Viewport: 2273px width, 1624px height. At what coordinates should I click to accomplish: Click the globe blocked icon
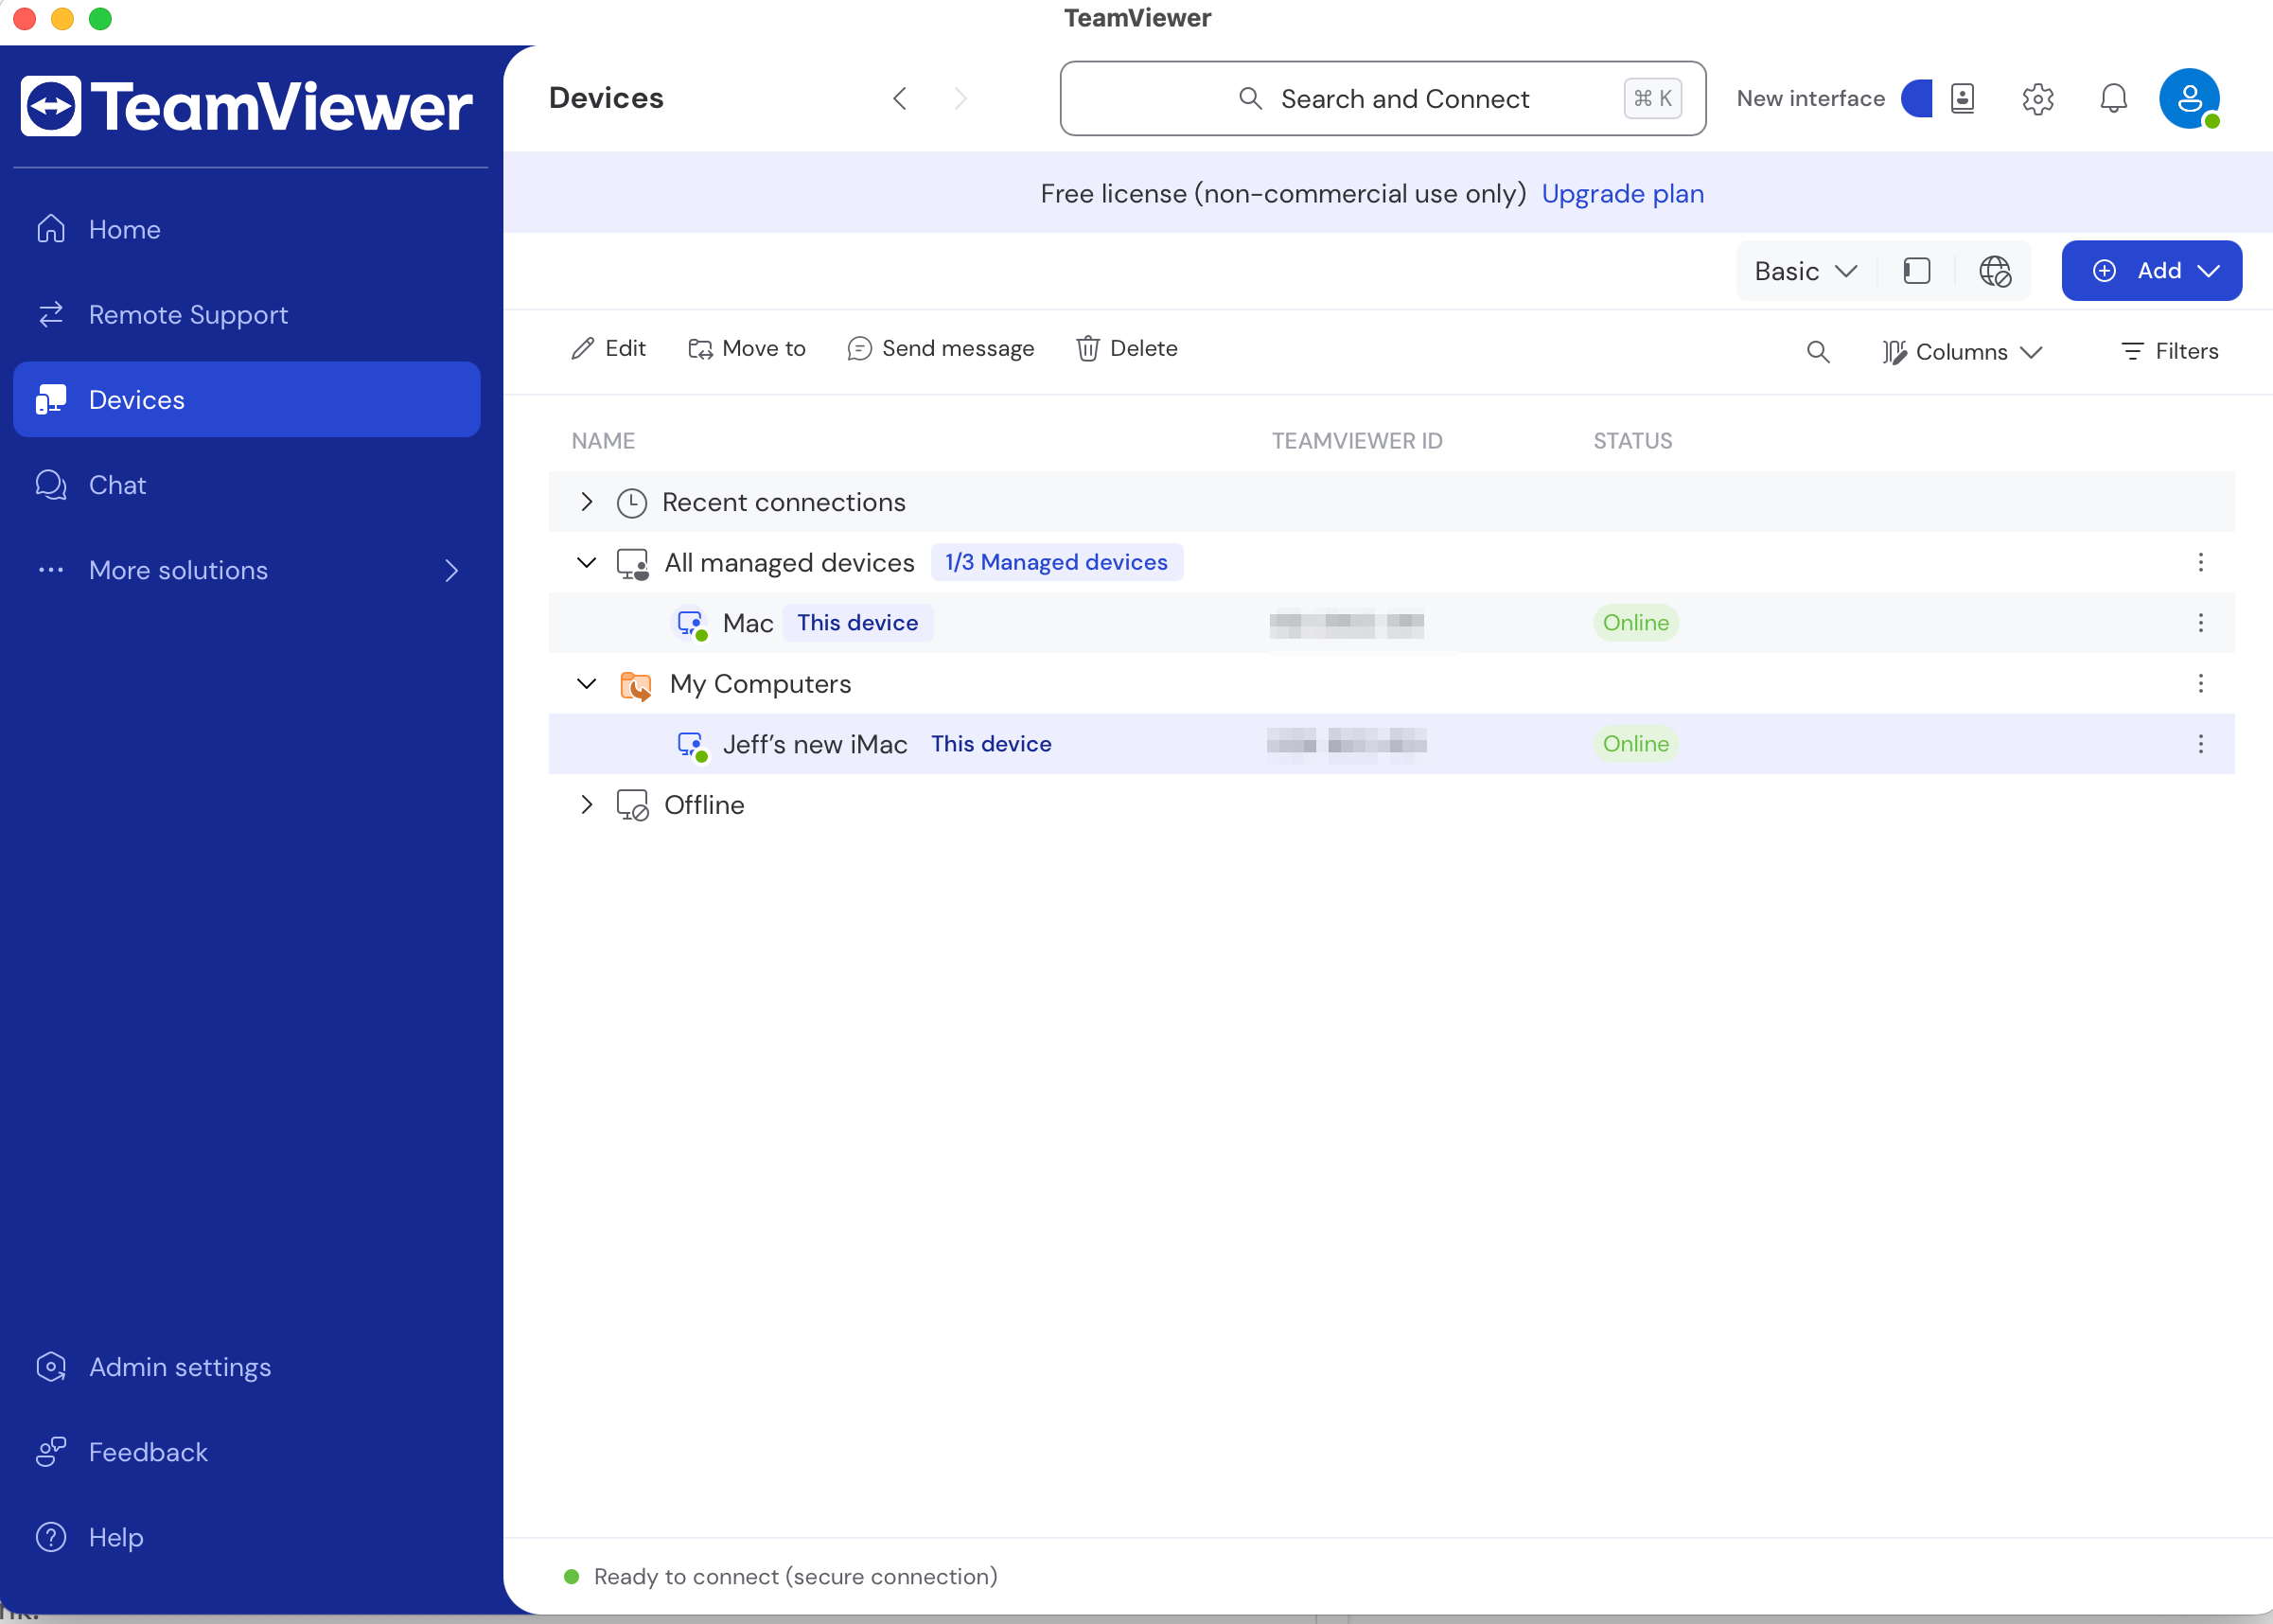pos(1994,271)
